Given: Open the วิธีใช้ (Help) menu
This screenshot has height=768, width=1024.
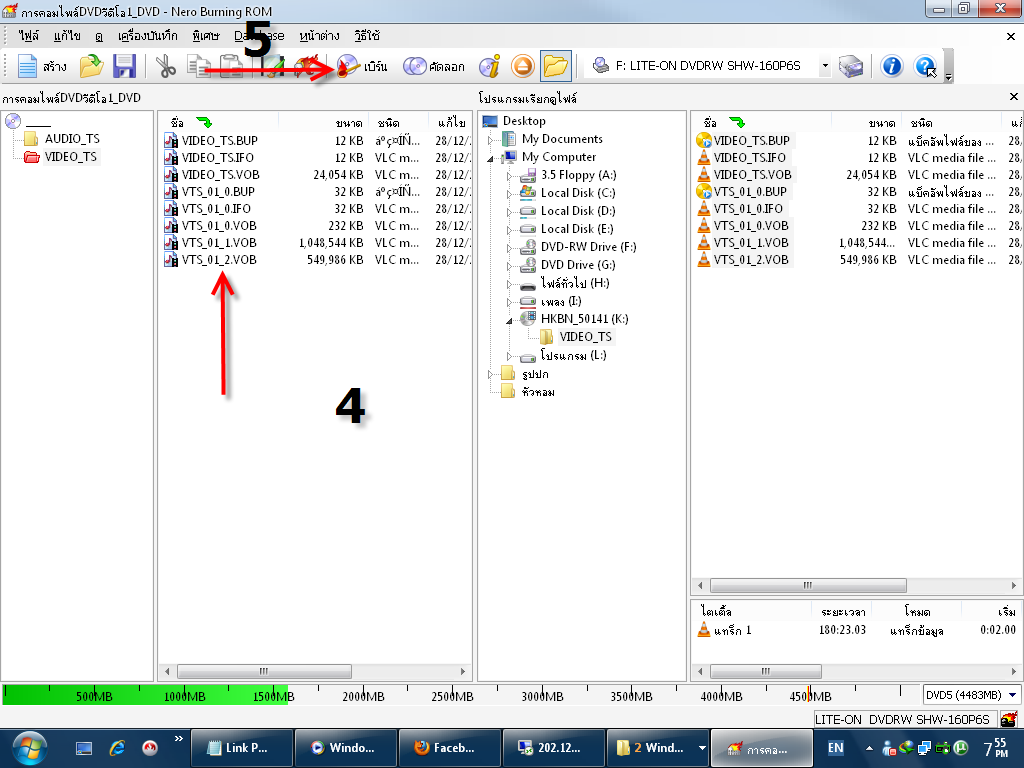Looking at the screenshot, I should click(x=367, y=36).
